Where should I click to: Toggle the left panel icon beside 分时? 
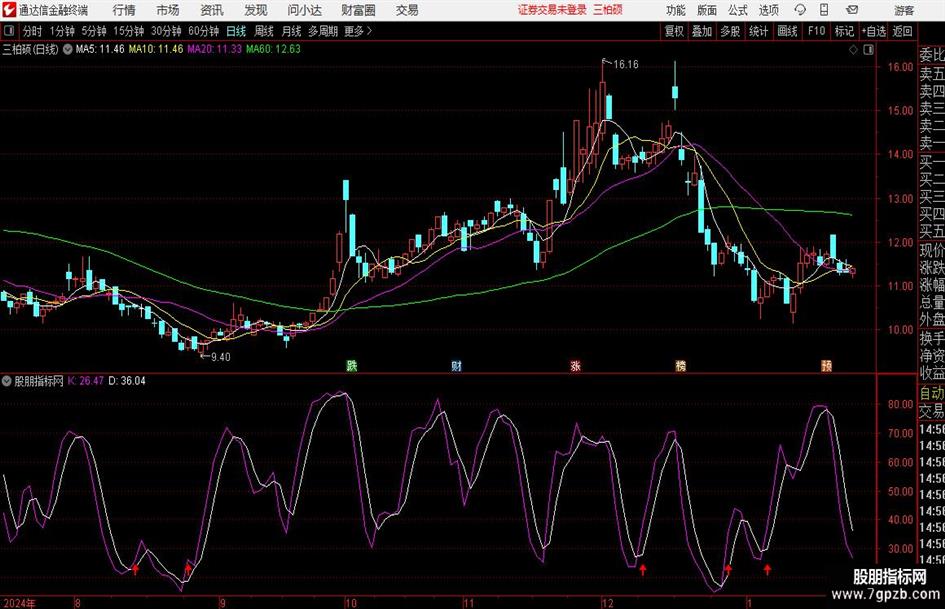[8, 31]
